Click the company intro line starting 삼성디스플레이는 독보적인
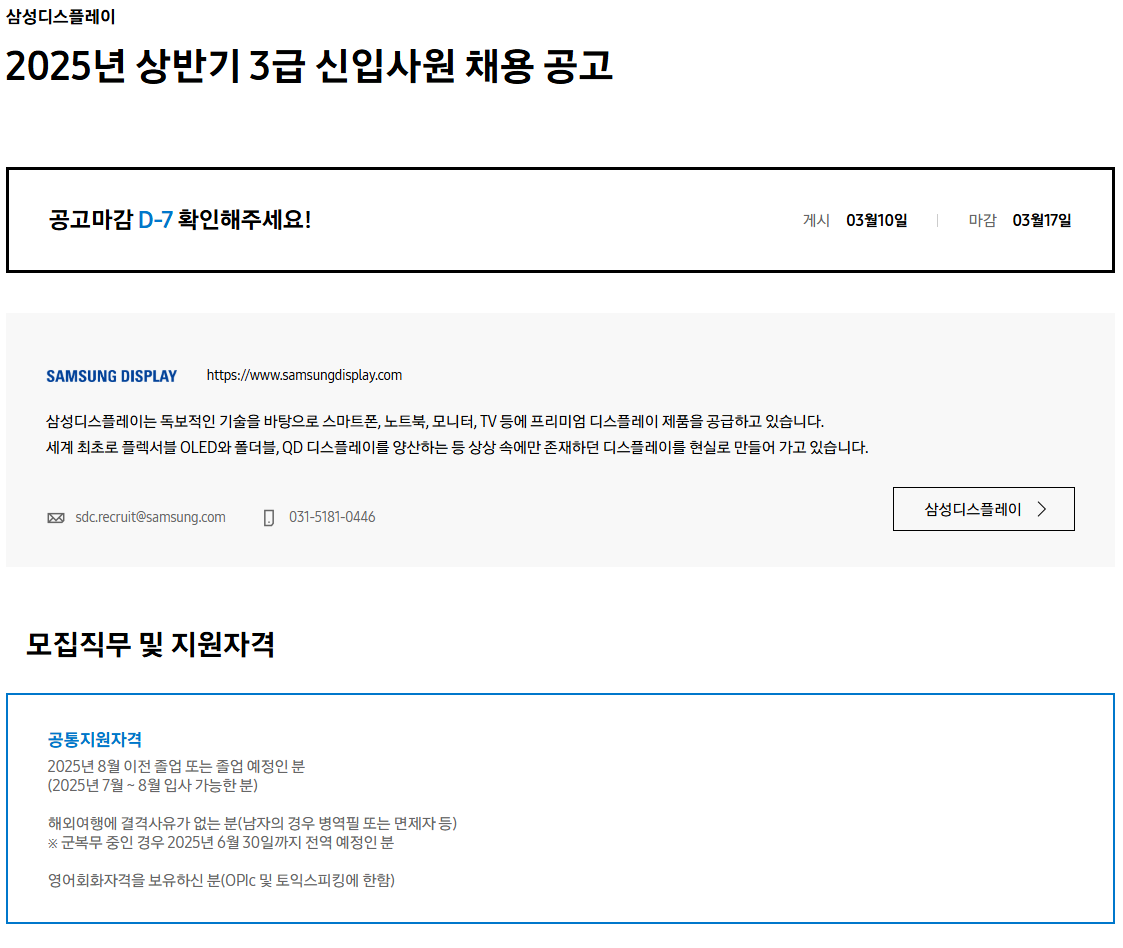The width and height of the screenshot is (1123, 948). [x=435, y=421]
